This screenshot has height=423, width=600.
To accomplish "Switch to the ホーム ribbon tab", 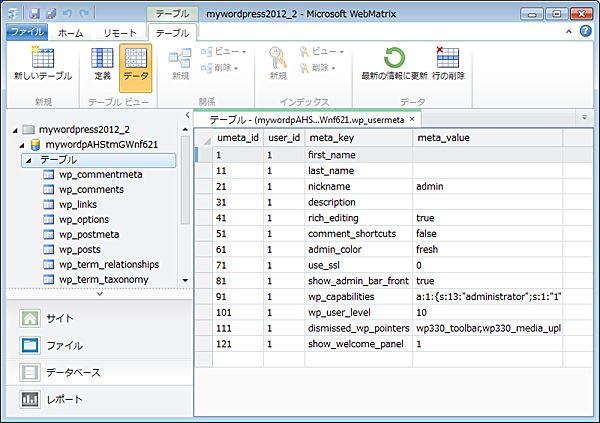I will tap(70, 33).
